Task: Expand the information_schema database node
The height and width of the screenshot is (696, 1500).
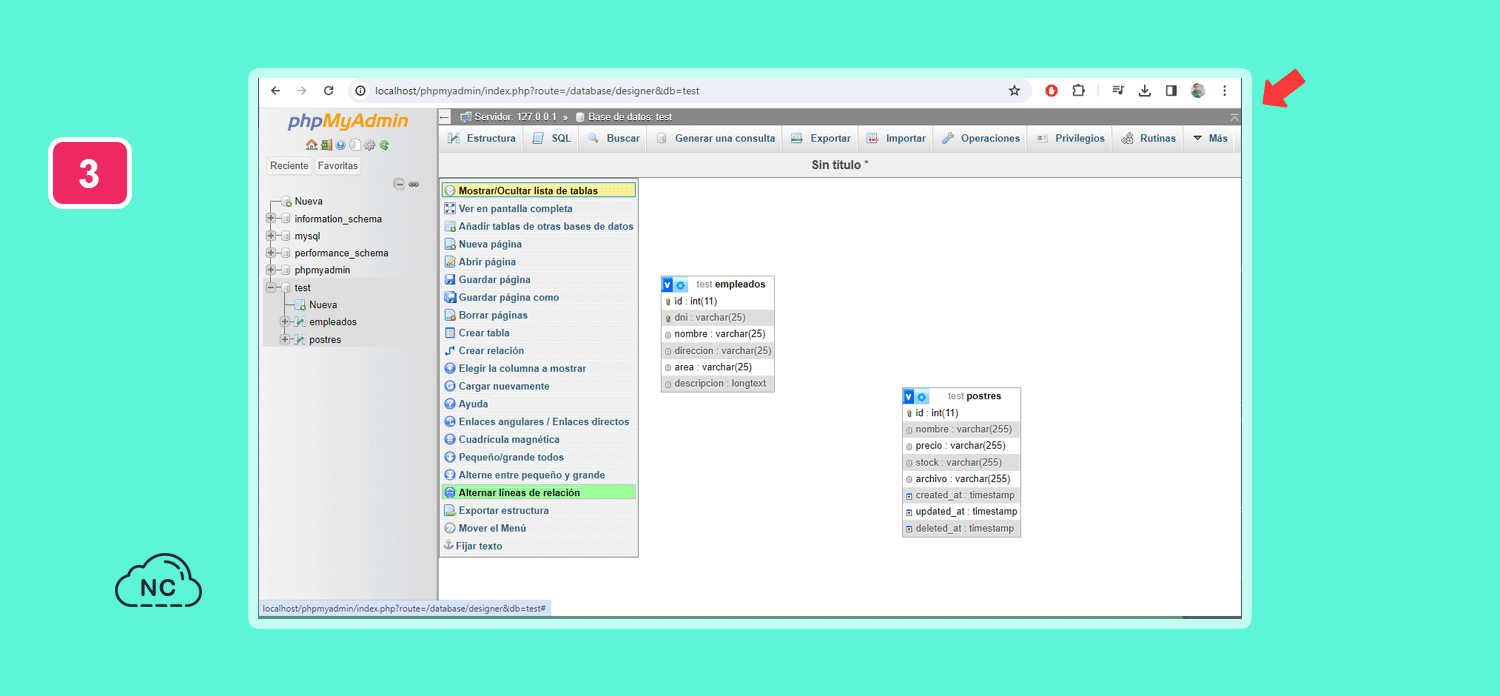Action: 271,219
